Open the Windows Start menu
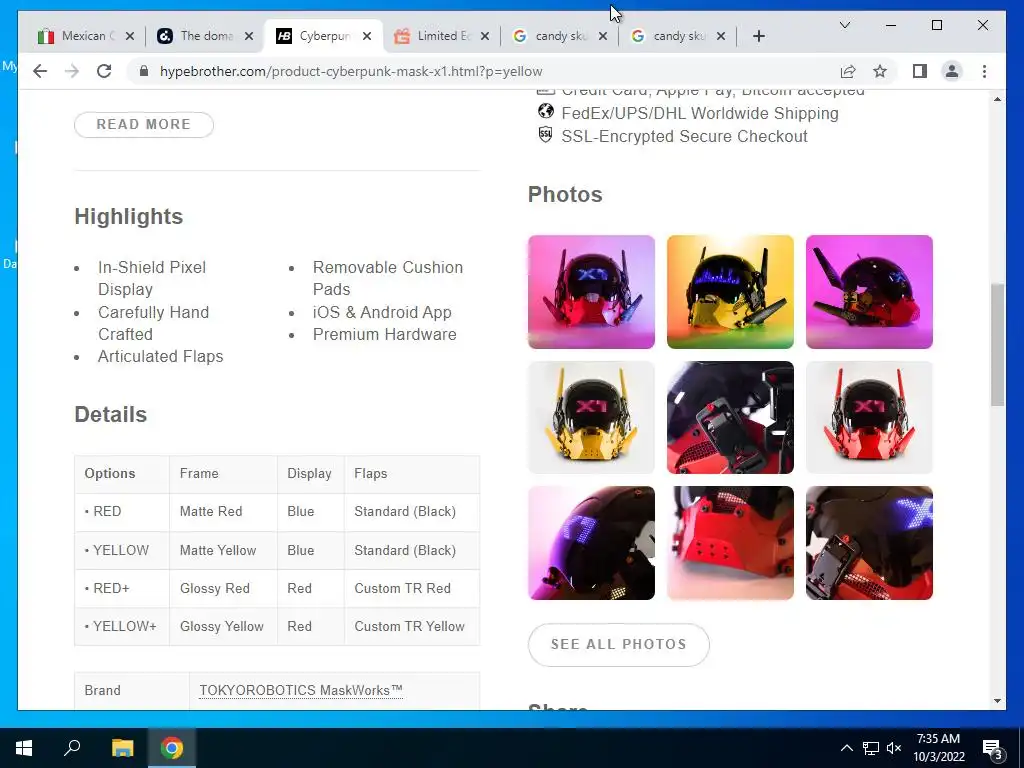1024x768 pixels. (24, 748)
